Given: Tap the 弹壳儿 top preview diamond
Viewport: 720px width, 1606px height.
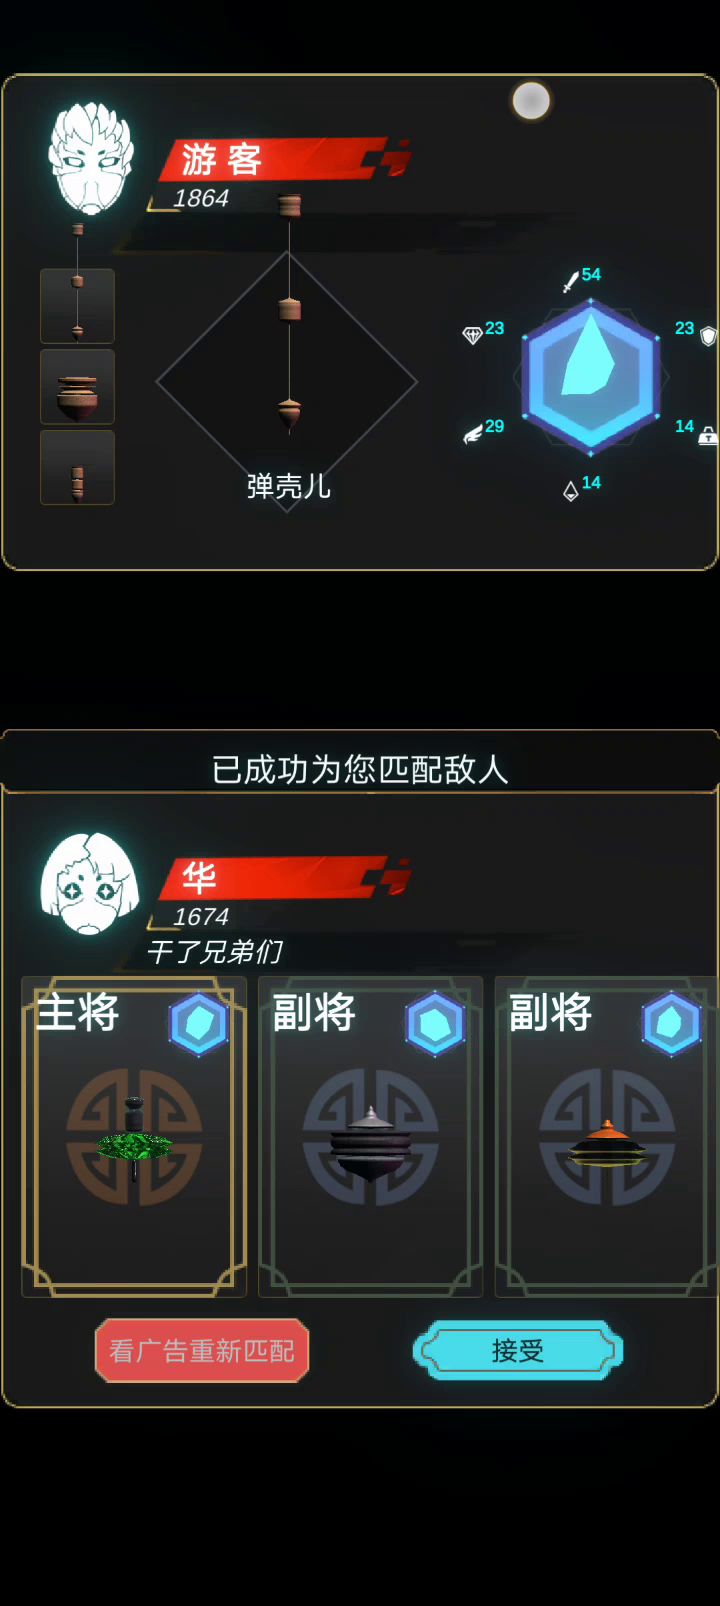Looking at the screenshot, I should coord(287,382).
